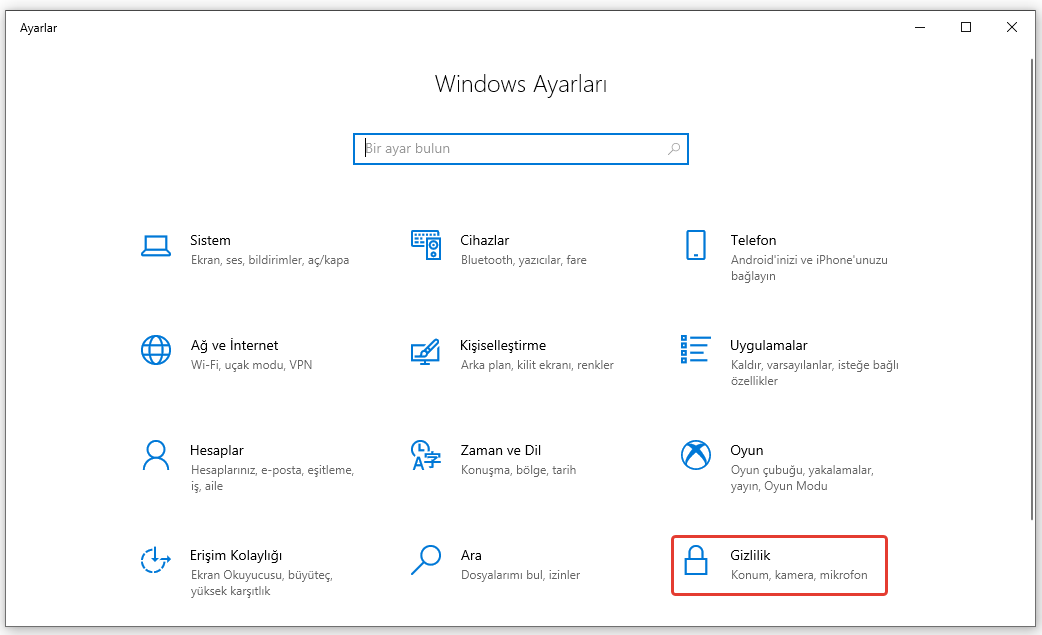
Task: Maximize the Ayarlar window
Action: (x=966, y=27)
